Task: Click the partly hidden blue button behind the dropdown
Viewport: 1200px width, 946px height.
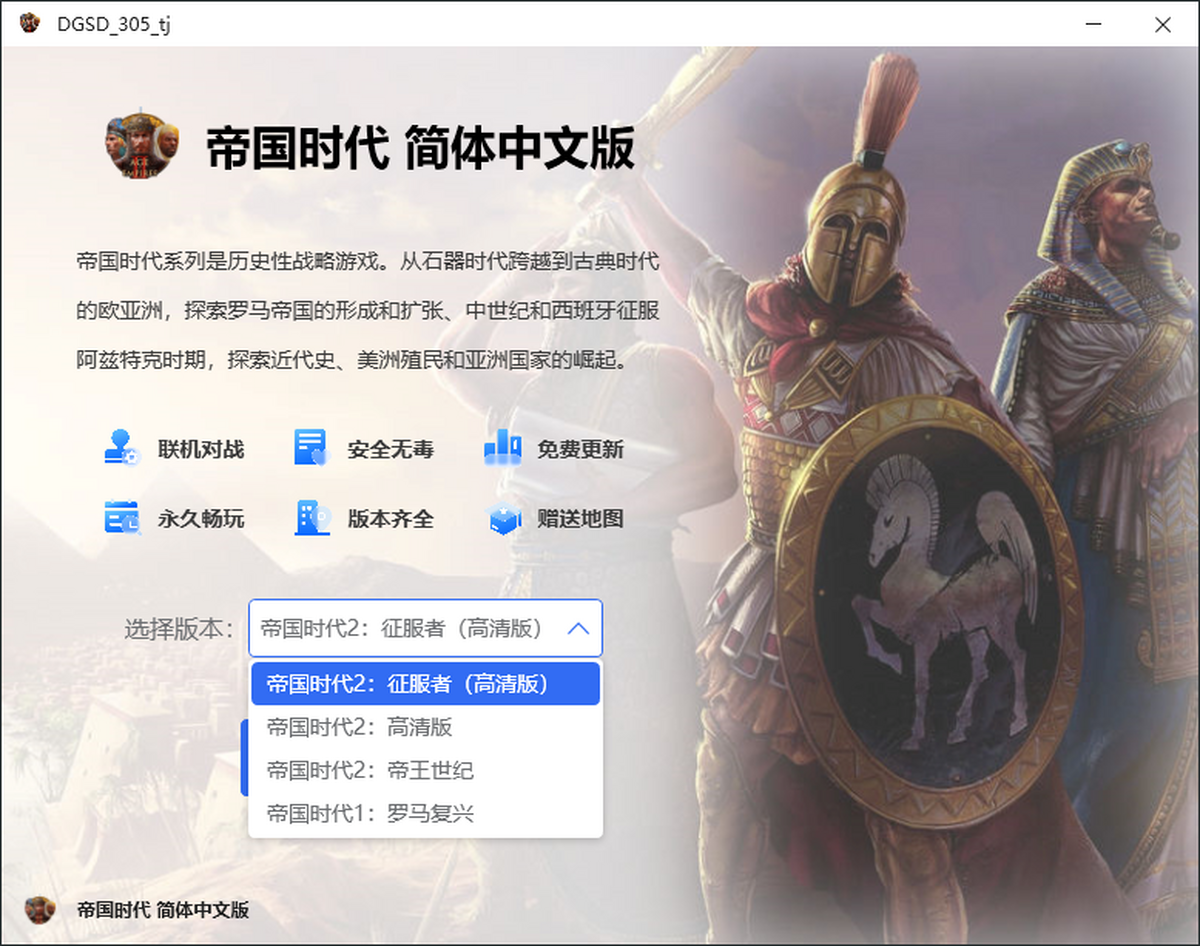Action: (245, 758)
